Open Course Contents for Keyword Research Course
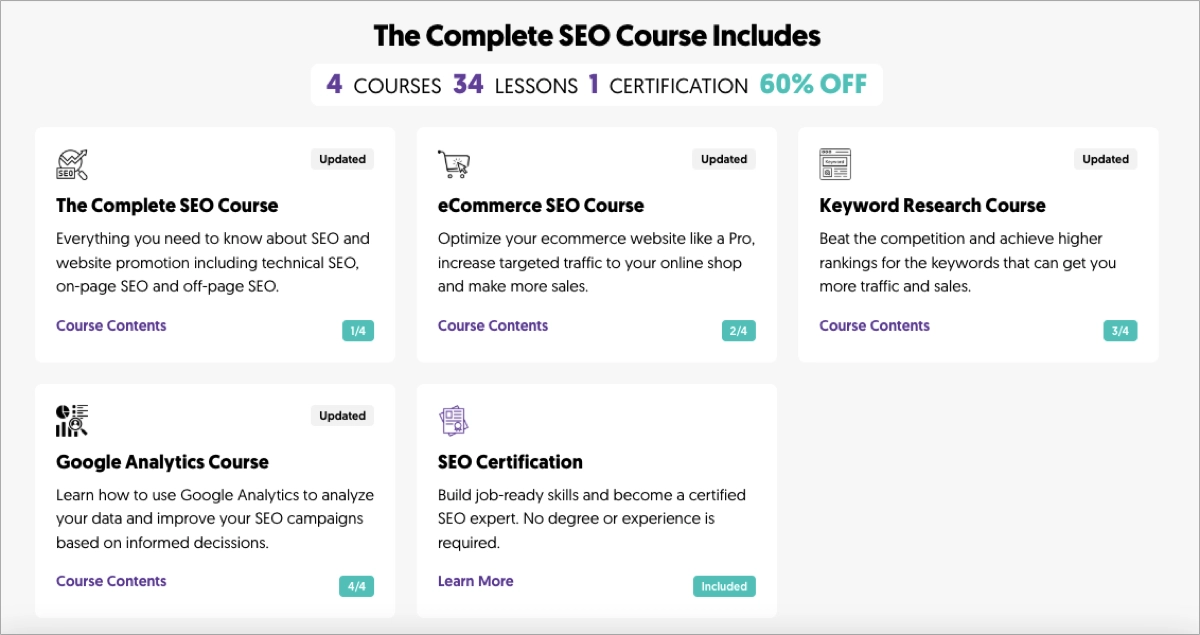 click(874, 325)
